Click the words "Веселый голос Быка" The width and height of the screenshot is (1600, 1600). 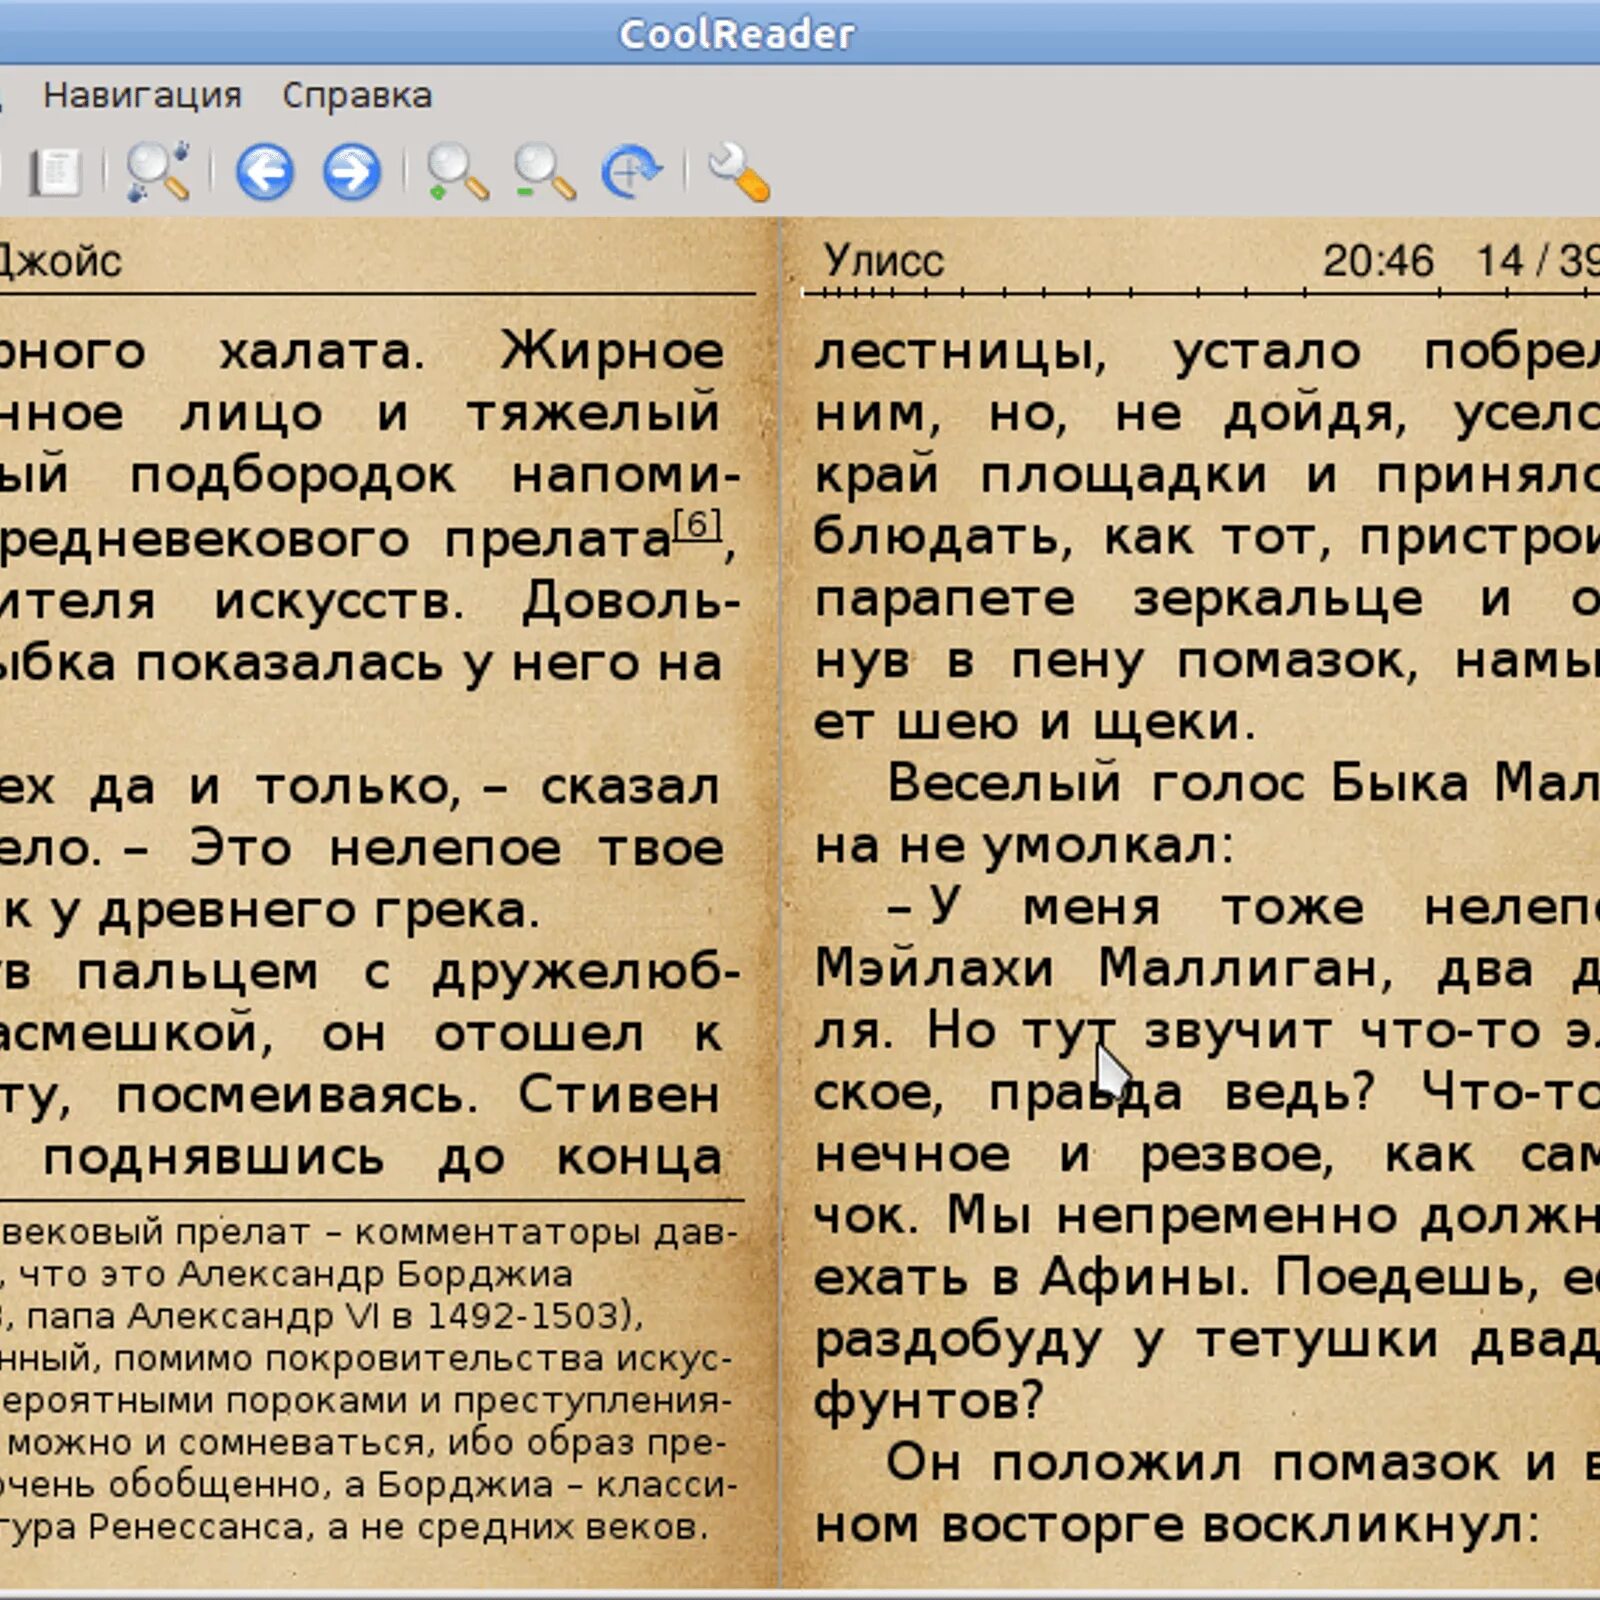pos(1178,782)
